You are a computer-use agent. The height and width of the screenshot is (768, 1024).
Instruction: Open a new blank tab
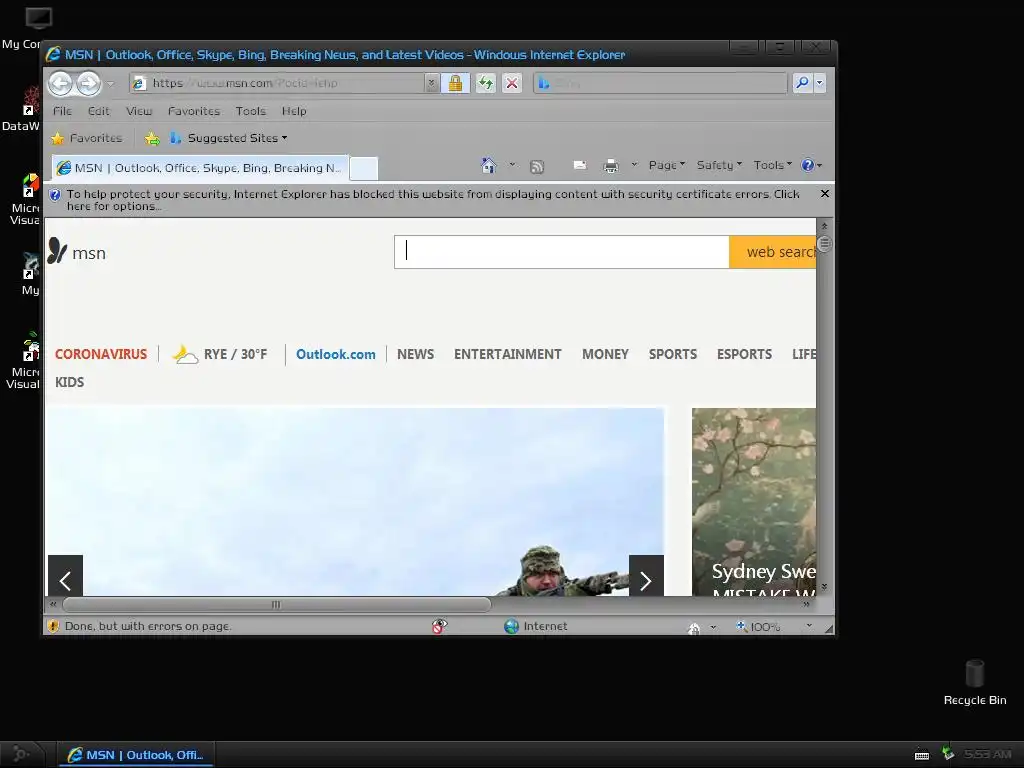point(364,168)
